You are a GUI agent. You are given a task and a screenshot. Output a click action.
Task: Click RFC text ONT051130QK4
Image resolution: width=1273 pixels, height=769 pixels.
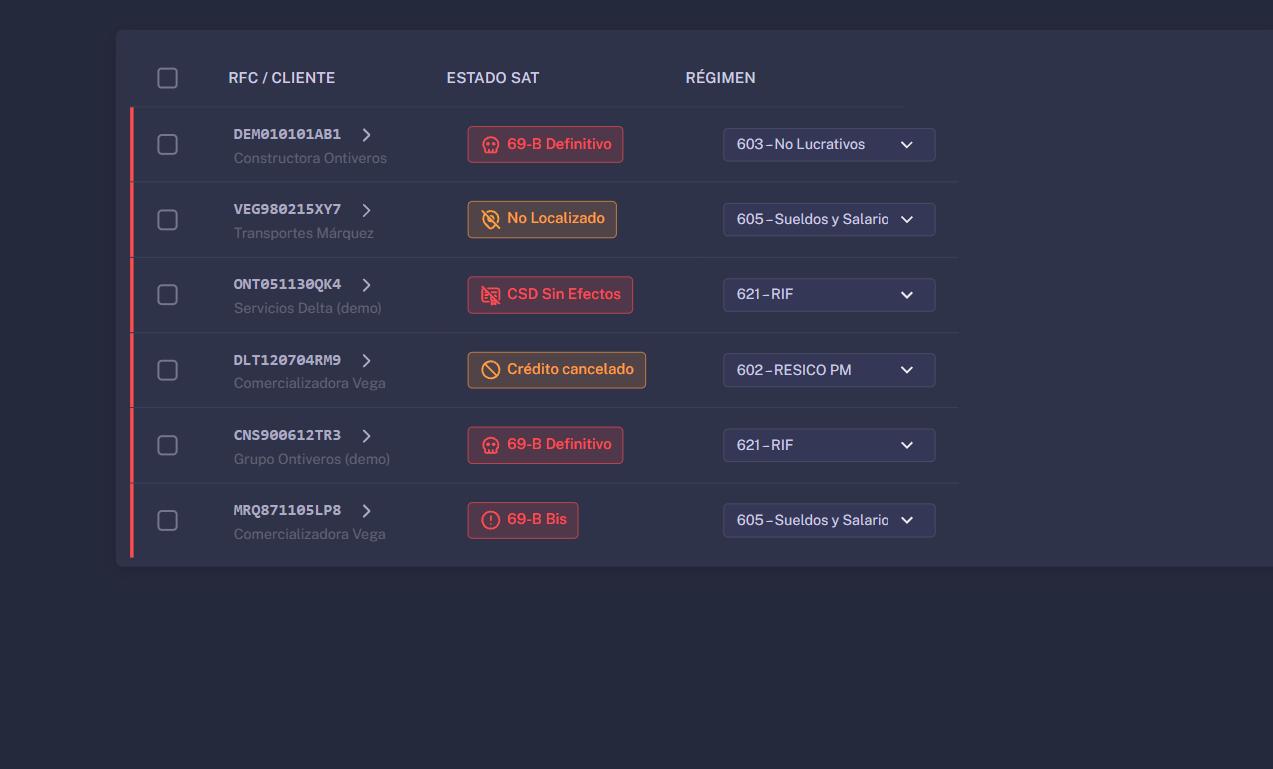(x=287, y=284)
